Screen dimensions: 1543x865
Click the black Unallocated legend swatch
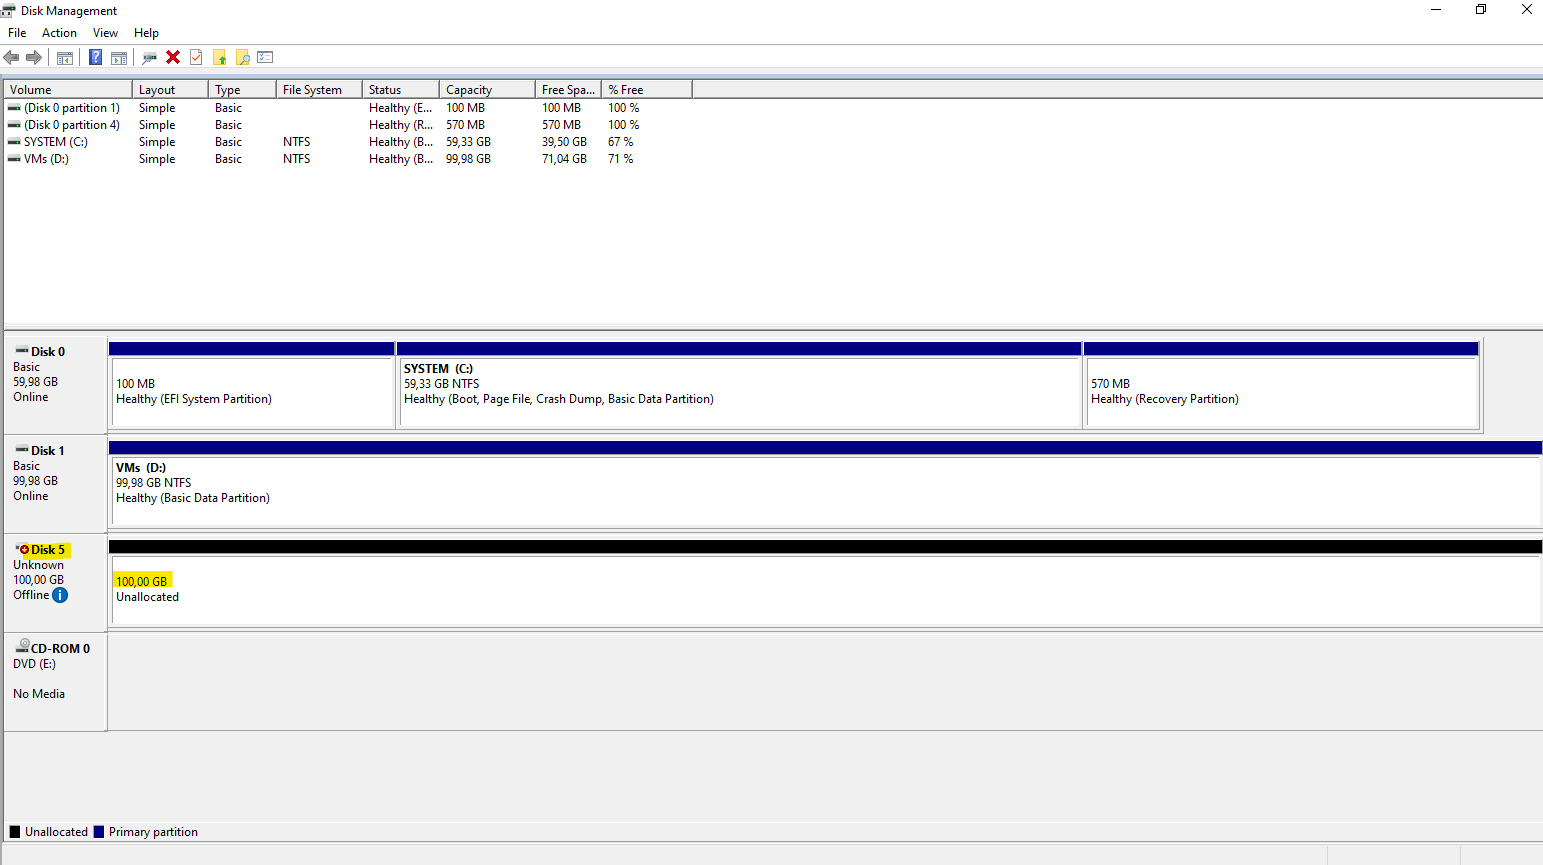15,832
